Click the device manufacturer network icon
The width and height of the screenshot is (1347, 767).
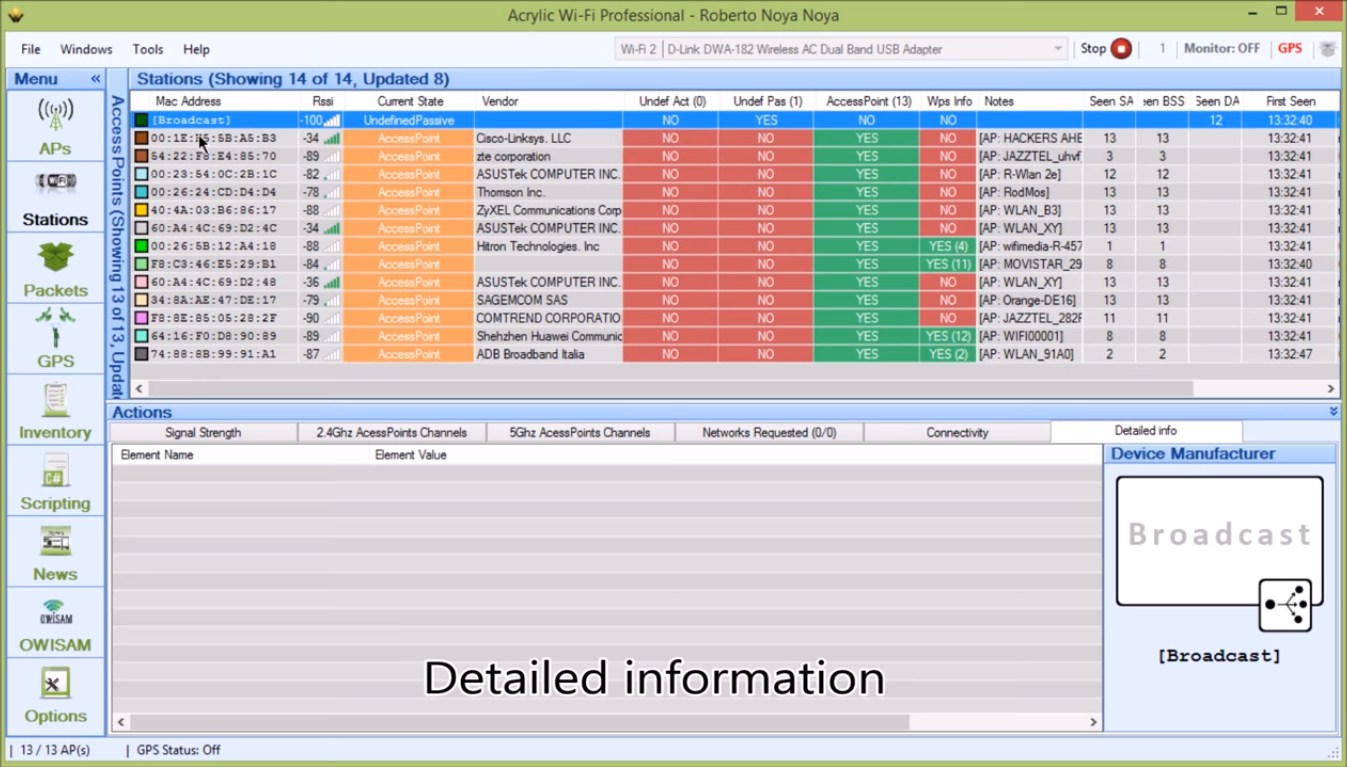(1285, 605)
